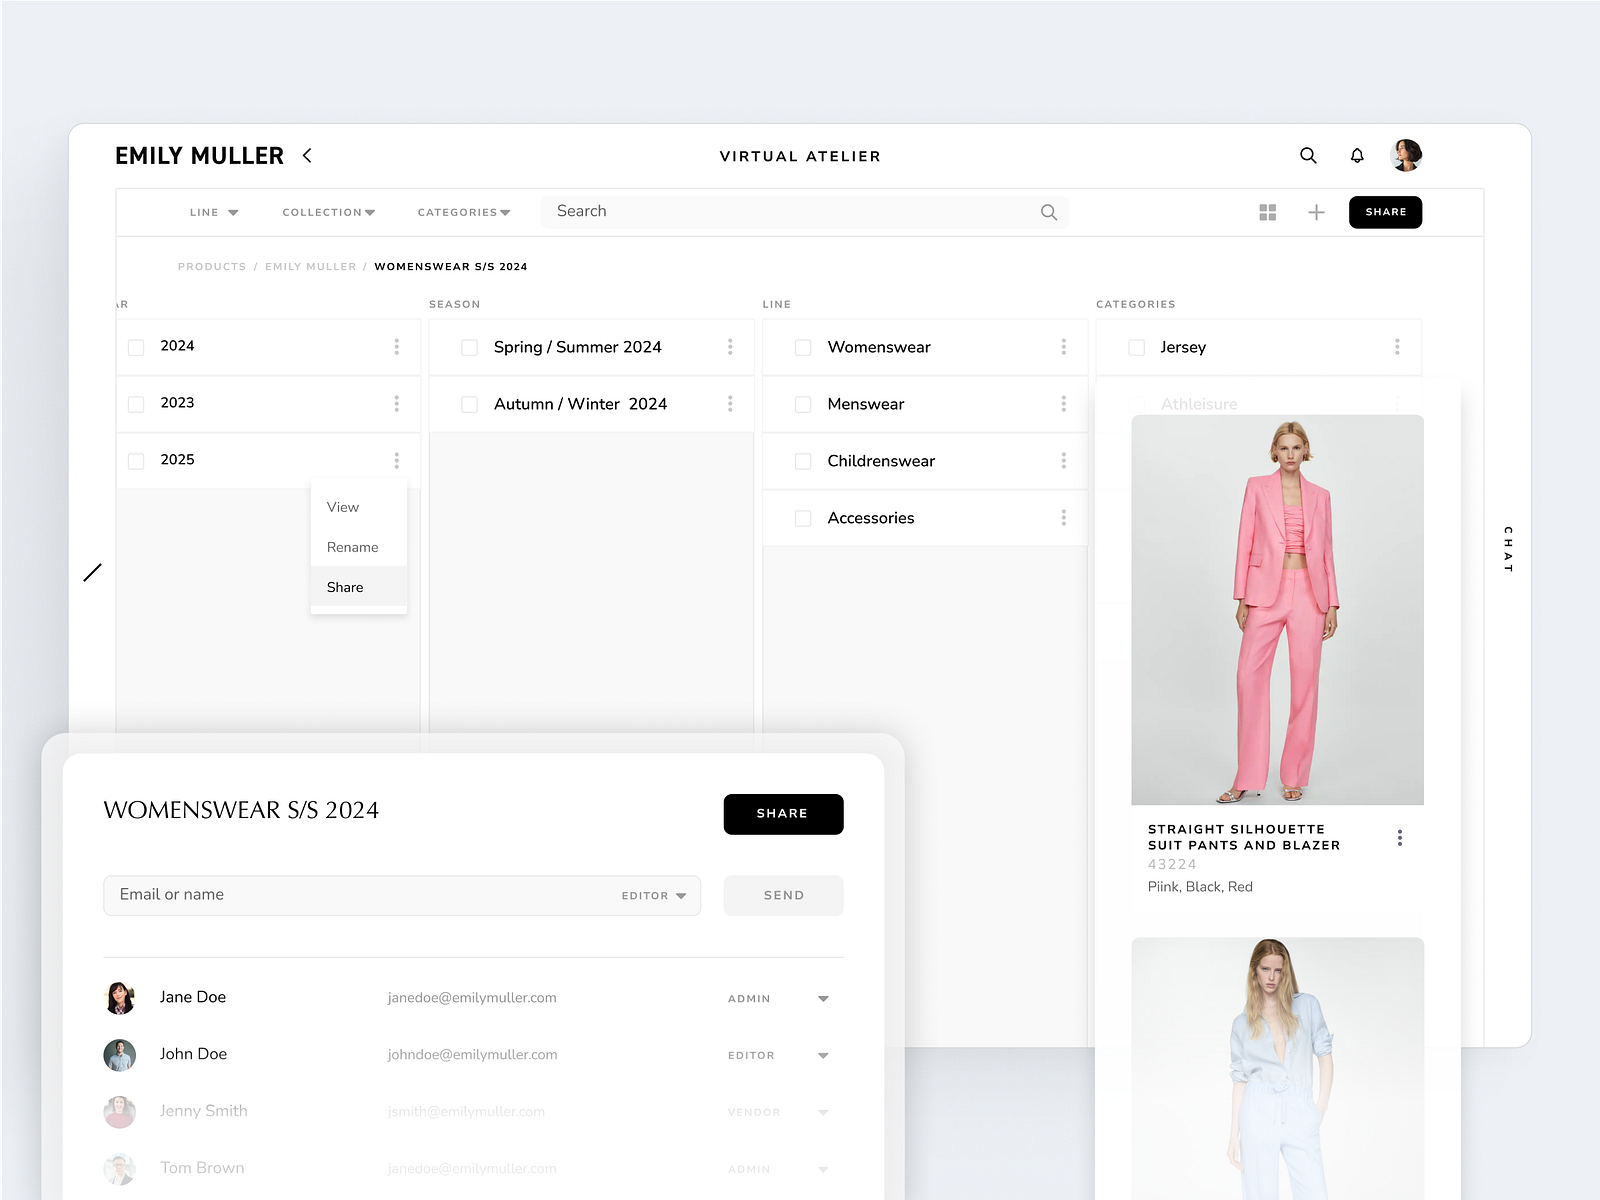Check the Spring / Summer 2024 checkbox

coord(469,347)
